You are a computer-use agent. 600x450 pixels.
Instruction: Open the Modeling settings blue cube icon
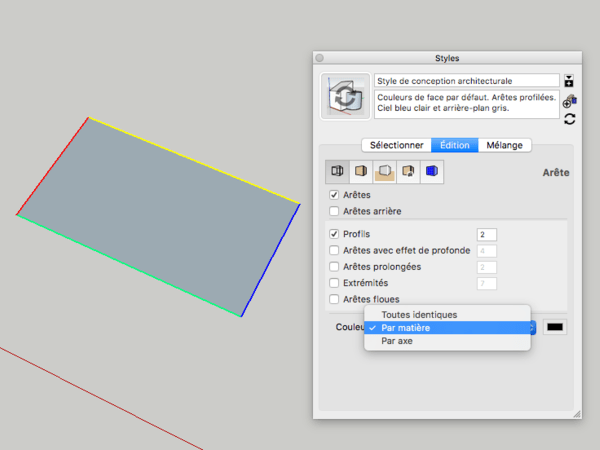tap(432, 171)
